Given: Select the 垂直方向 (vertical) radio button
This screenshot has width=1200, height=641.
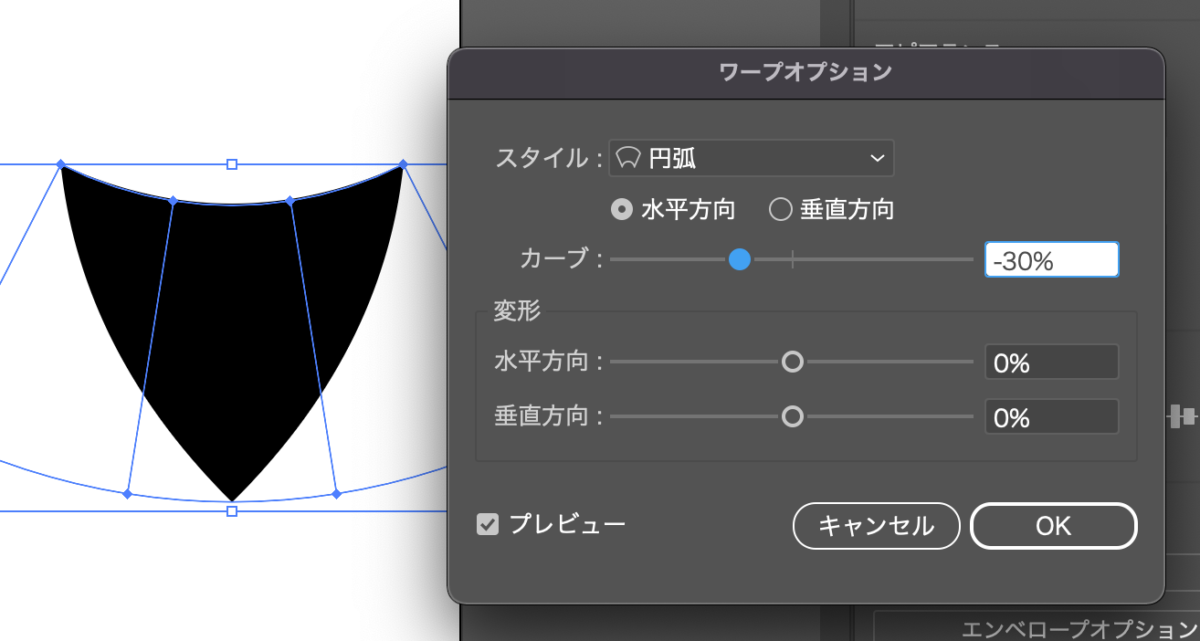Looking at the screenshot, I should coord(781,209).
